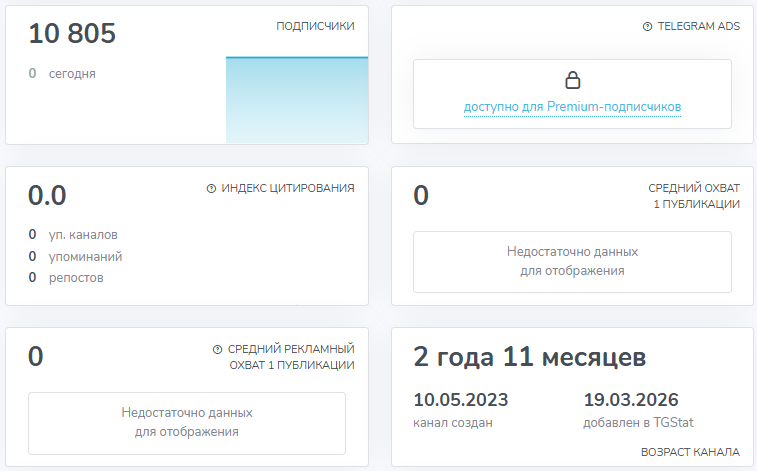Click the help icon next to Telegram Ads

pos(647,27)
